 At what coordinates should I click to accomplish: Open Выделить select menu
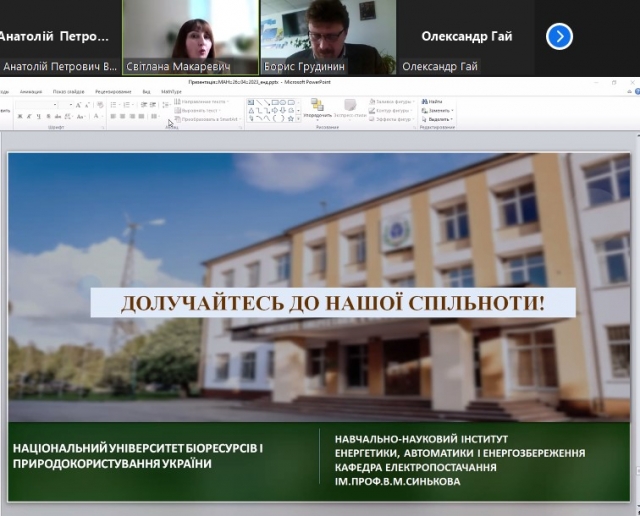pos(437,119)
